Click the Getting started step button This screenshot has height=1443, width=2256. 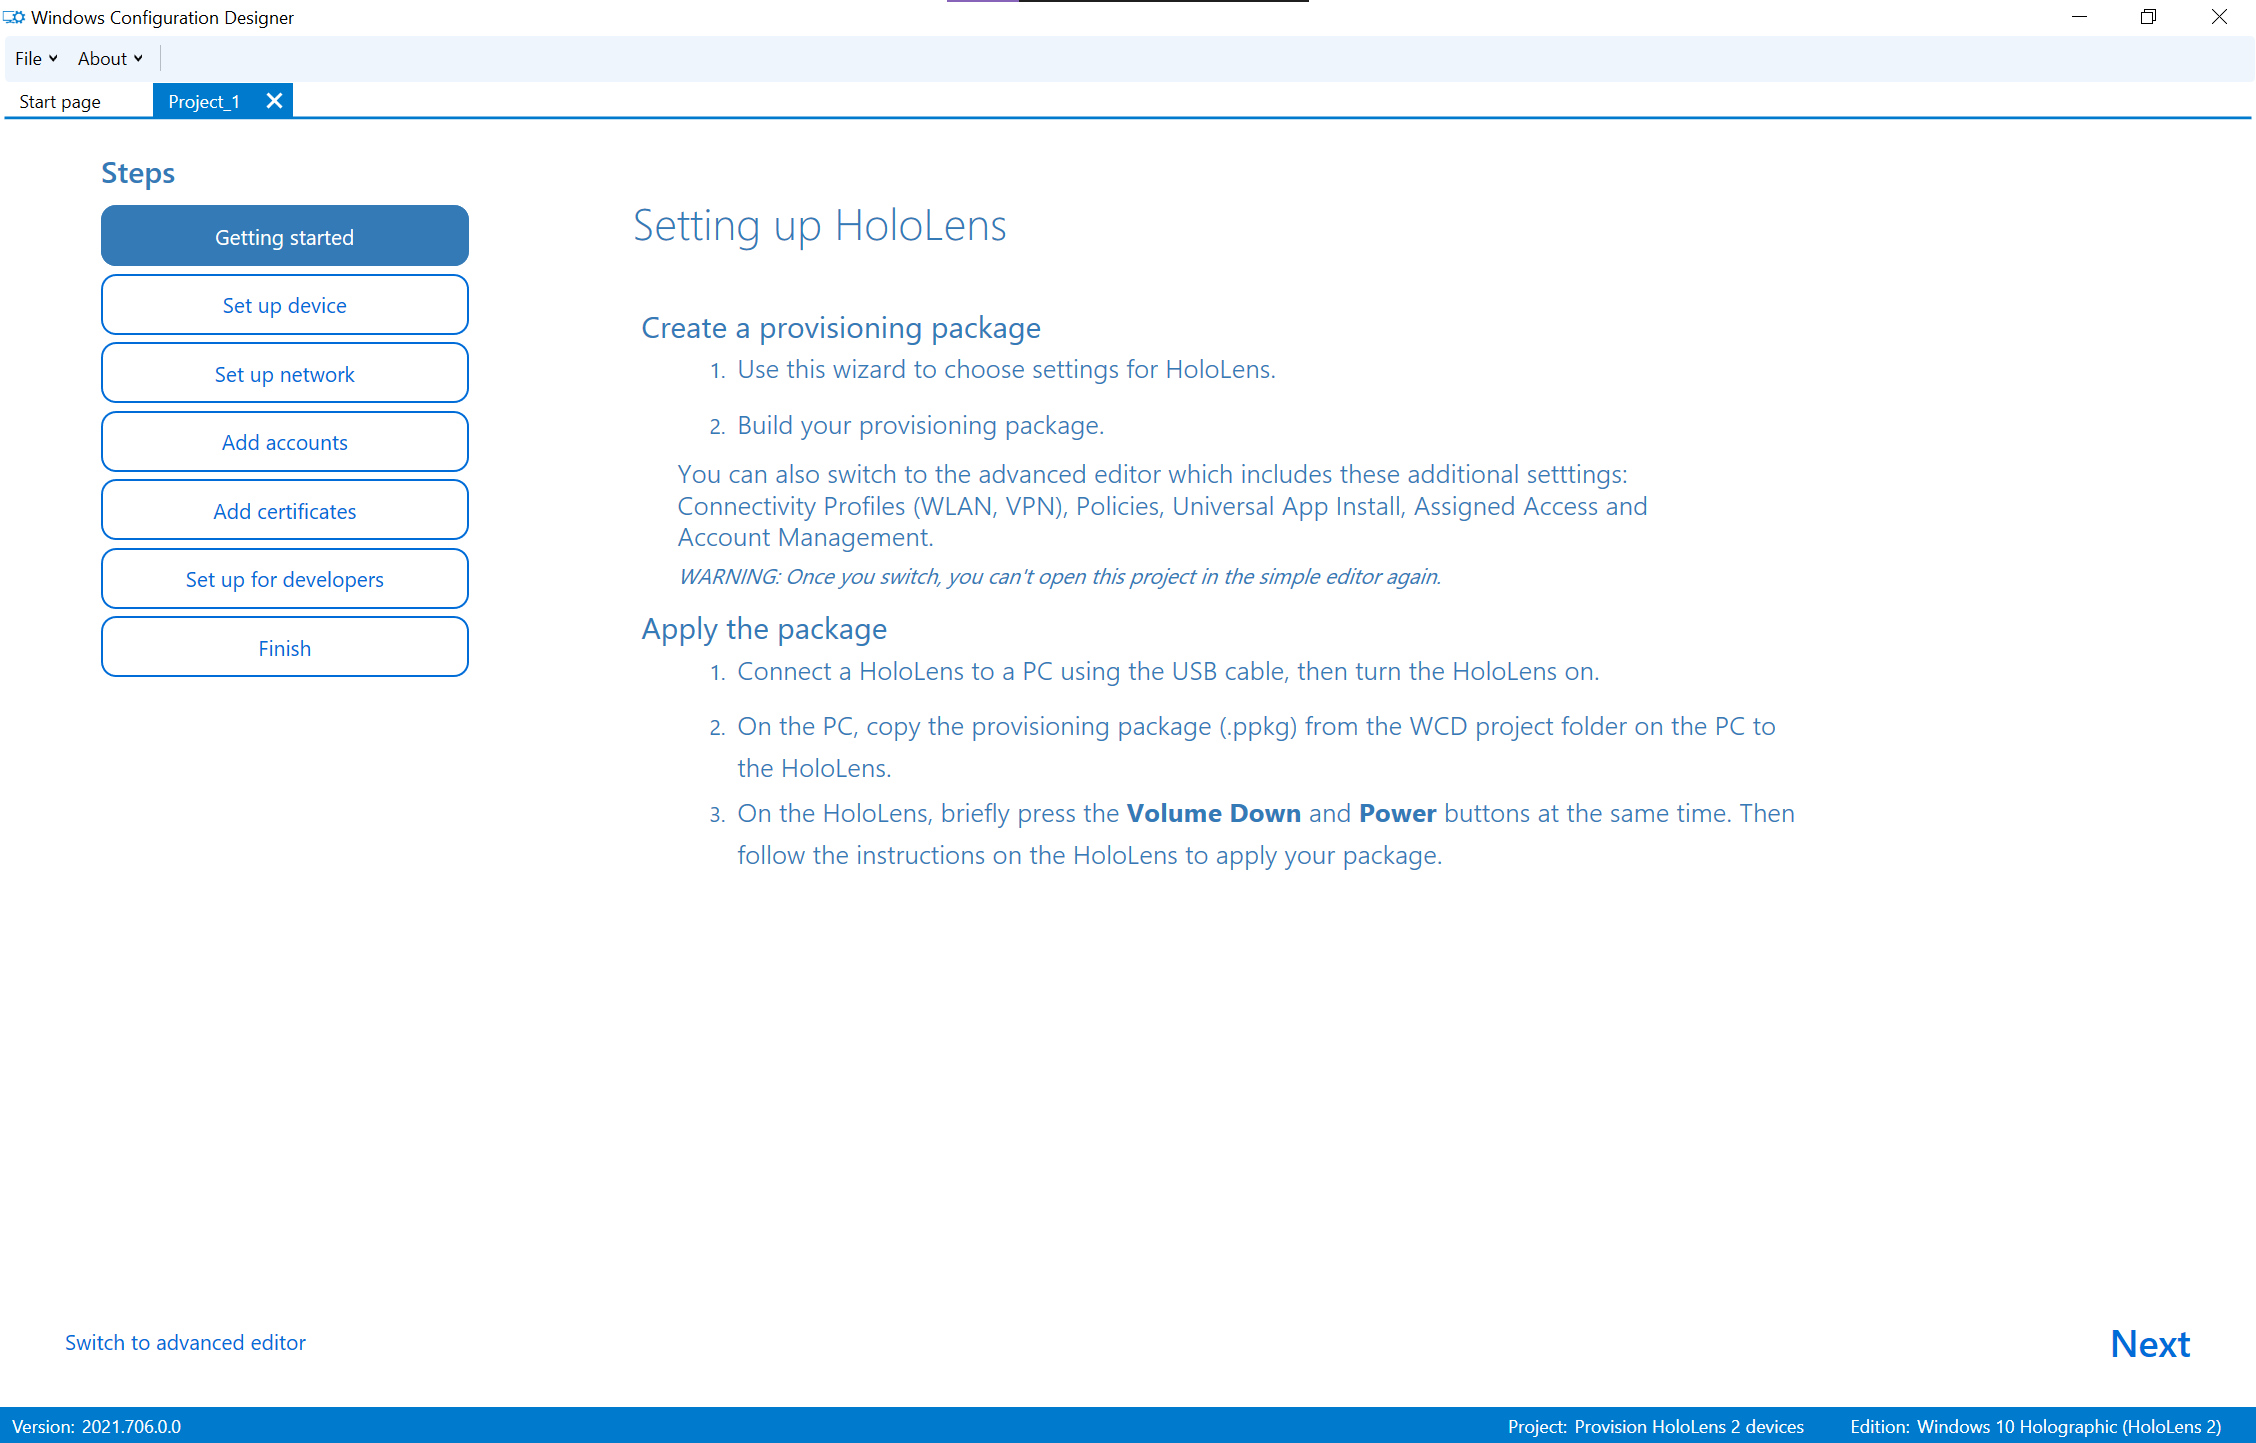tap(284, 237)
